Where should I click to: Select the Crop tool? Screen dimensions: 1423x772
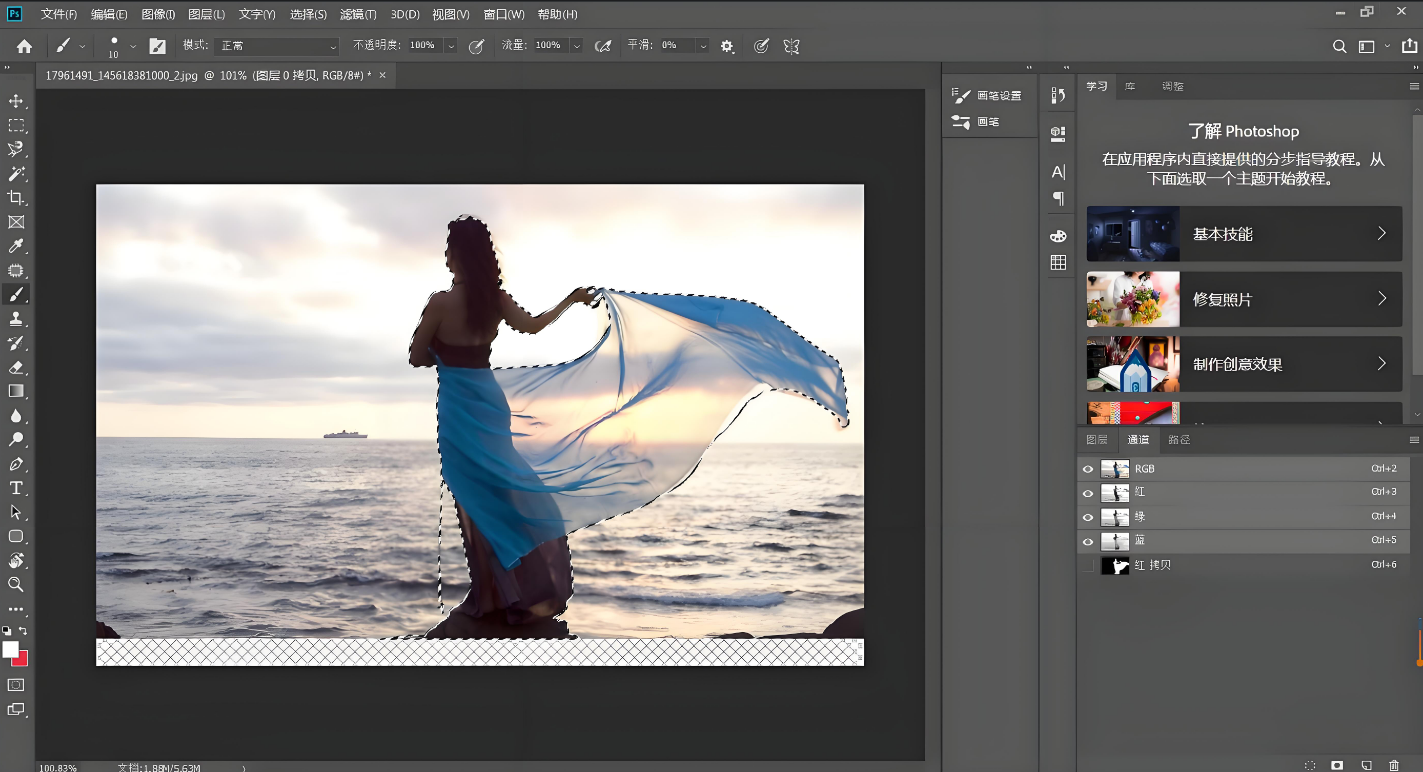pyautogui.click(x=16, y=198)
